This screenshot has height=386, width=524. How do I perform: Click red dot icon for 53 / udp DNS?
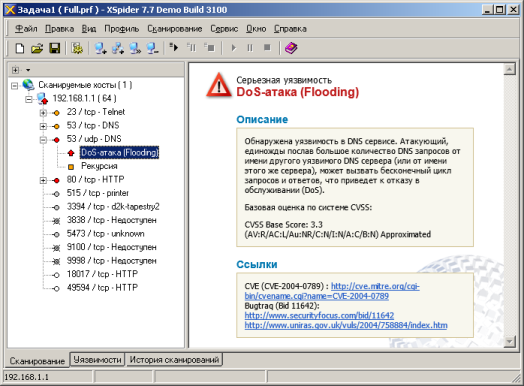[56, 140]
